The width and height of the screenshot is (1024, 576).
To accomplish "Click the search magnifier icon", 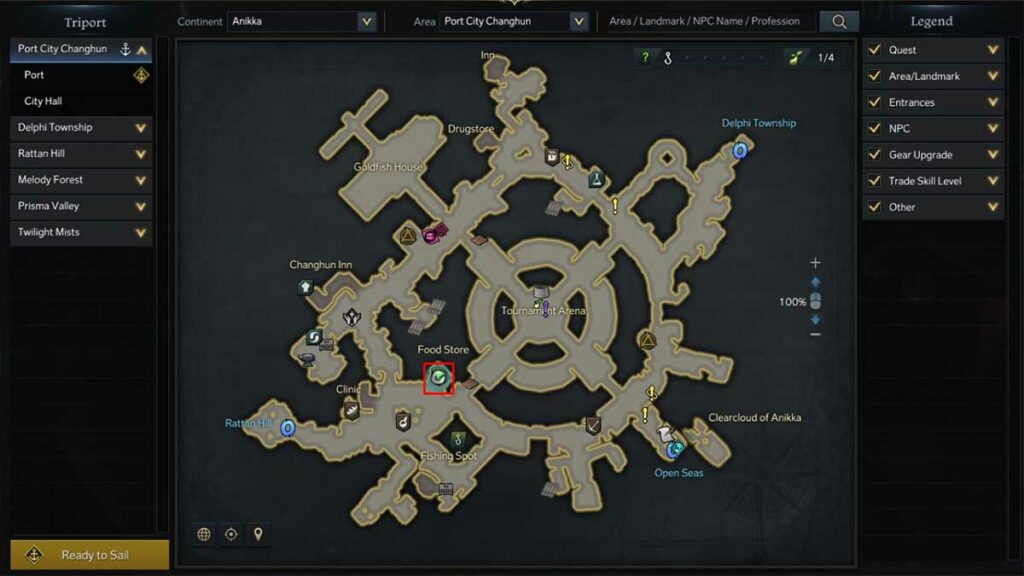I will click(x=839, y=22).
